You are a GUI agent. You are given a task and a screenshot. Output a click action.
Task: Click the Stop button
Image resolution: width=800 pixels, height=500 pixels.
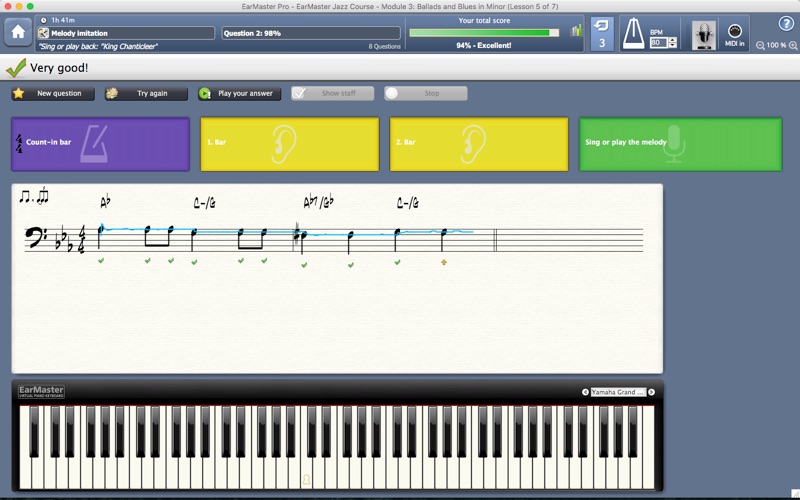point(426,93)
